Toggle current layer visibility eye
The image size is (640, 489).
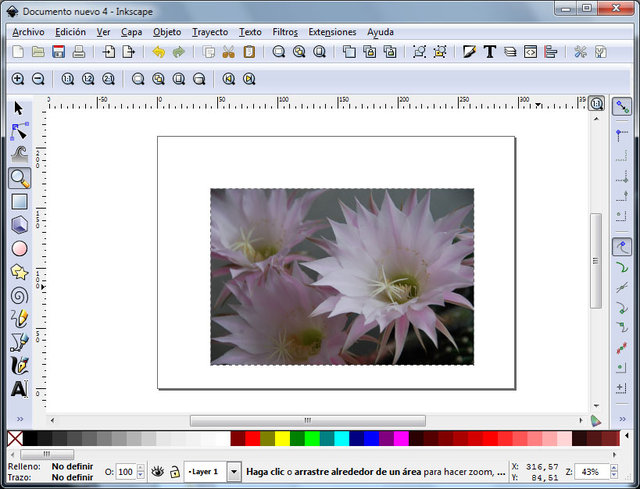point(157,471)
